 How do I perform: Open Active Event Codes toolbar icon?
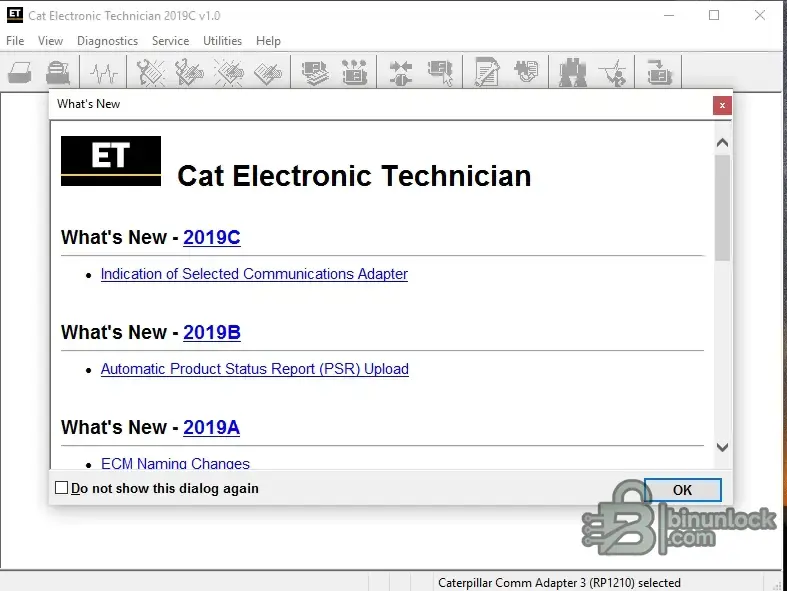[228, 72]
